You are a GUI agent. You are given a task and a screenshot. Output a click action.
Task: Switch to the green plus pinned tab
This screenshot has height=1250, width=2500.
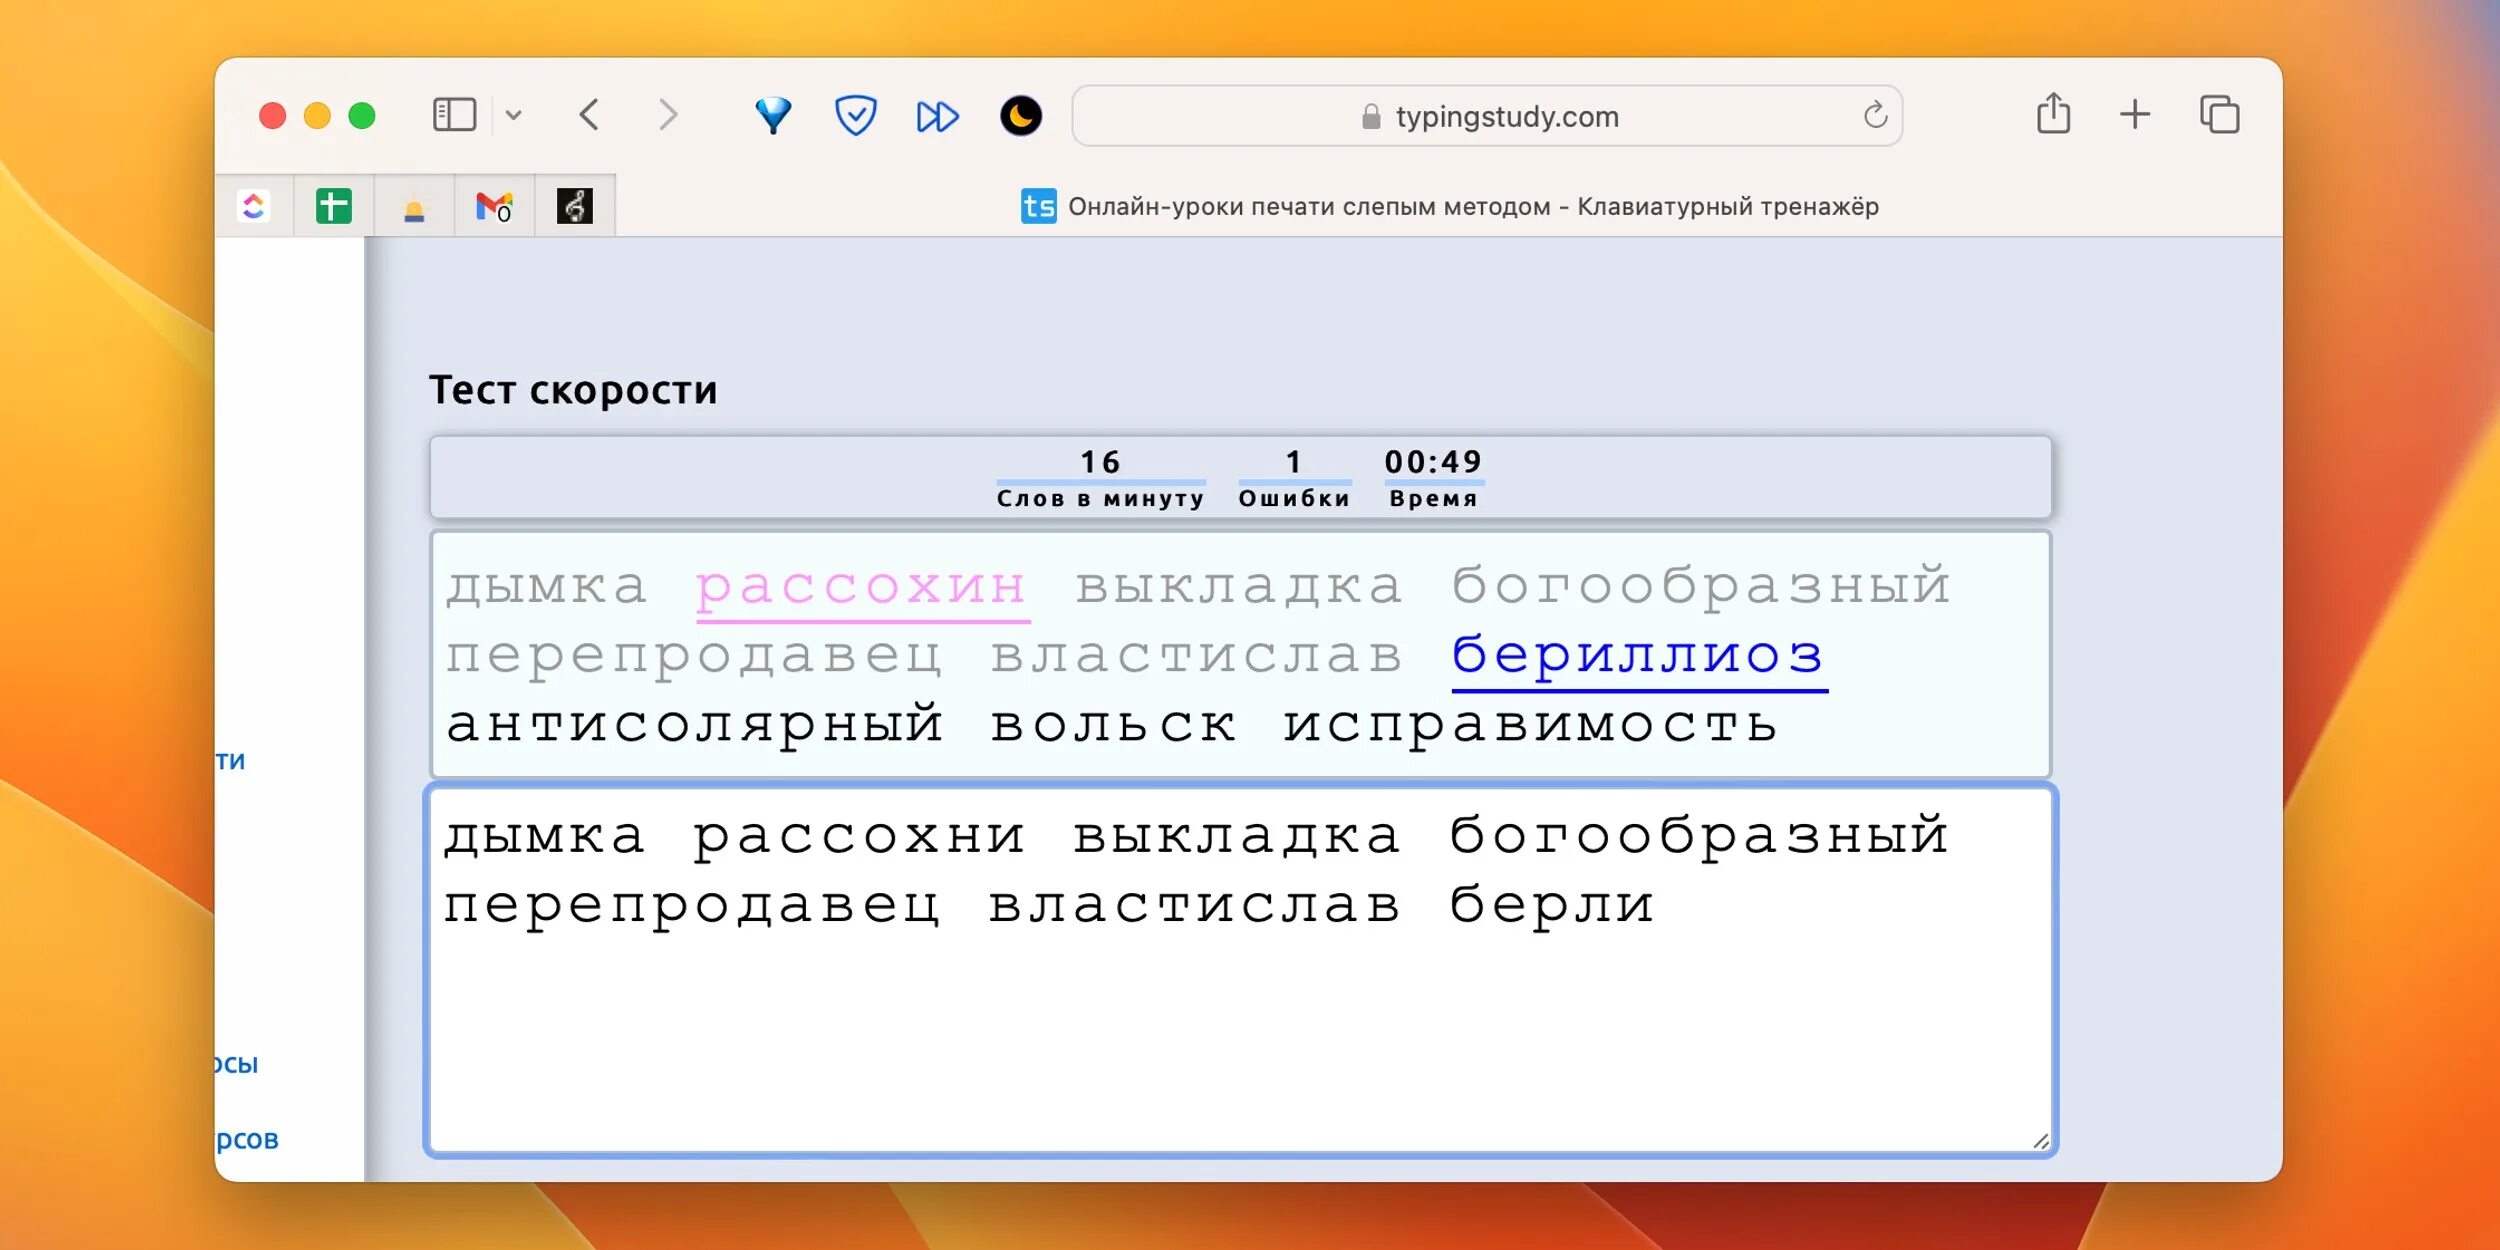(x=334, y=206)
